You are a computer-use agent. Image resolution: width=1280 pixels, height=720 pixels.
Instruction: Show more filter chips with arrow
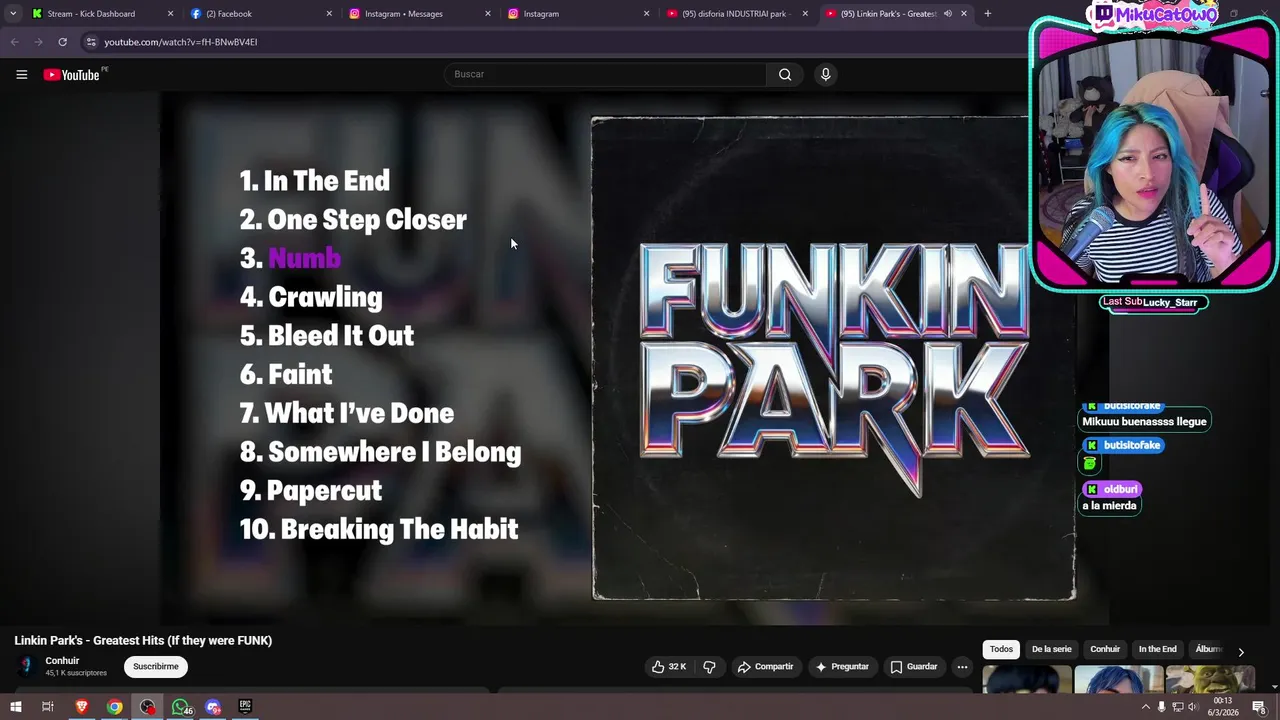1241,651
